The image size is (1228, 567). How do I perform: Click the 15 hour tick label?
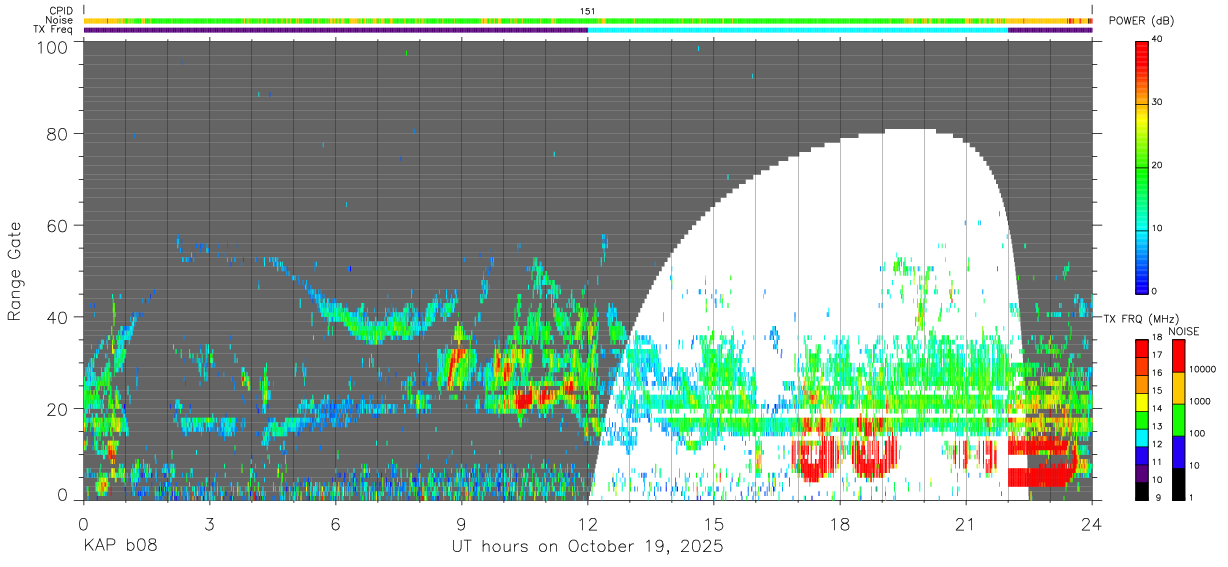coord(714,524)
